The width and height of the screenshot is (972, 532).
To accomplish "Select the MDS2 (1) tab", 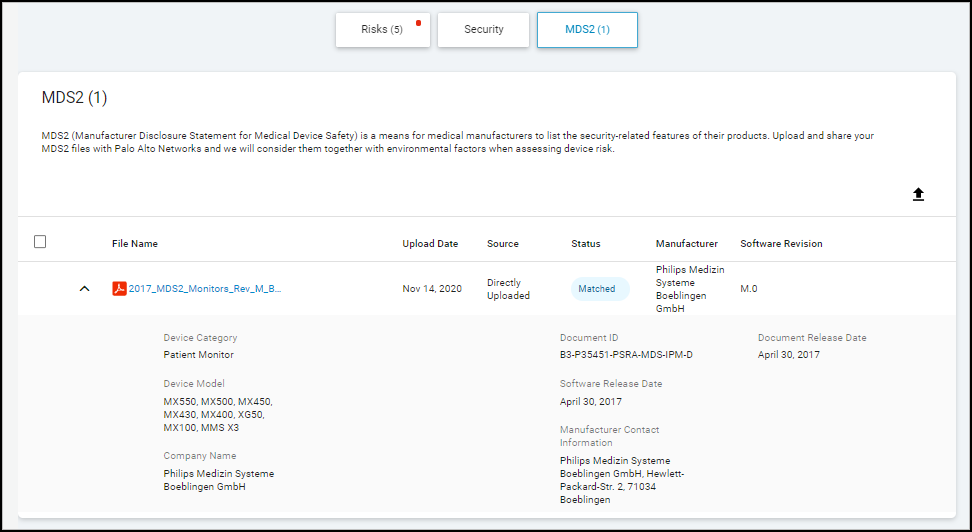I will tap(587, 30).
